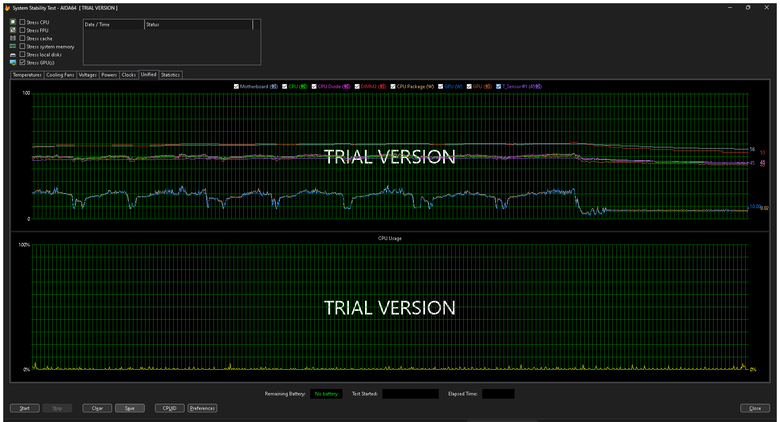The width and height of the screenshot is (780, 422).
Task: Open the CPUID panel button
Action: click(170, 408)
